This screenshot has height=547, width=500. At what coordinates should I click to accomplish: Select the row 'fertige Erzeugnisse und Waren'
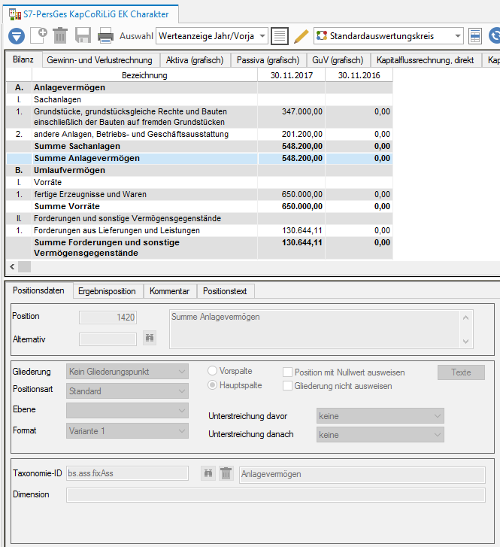click(x=200, y=194)
